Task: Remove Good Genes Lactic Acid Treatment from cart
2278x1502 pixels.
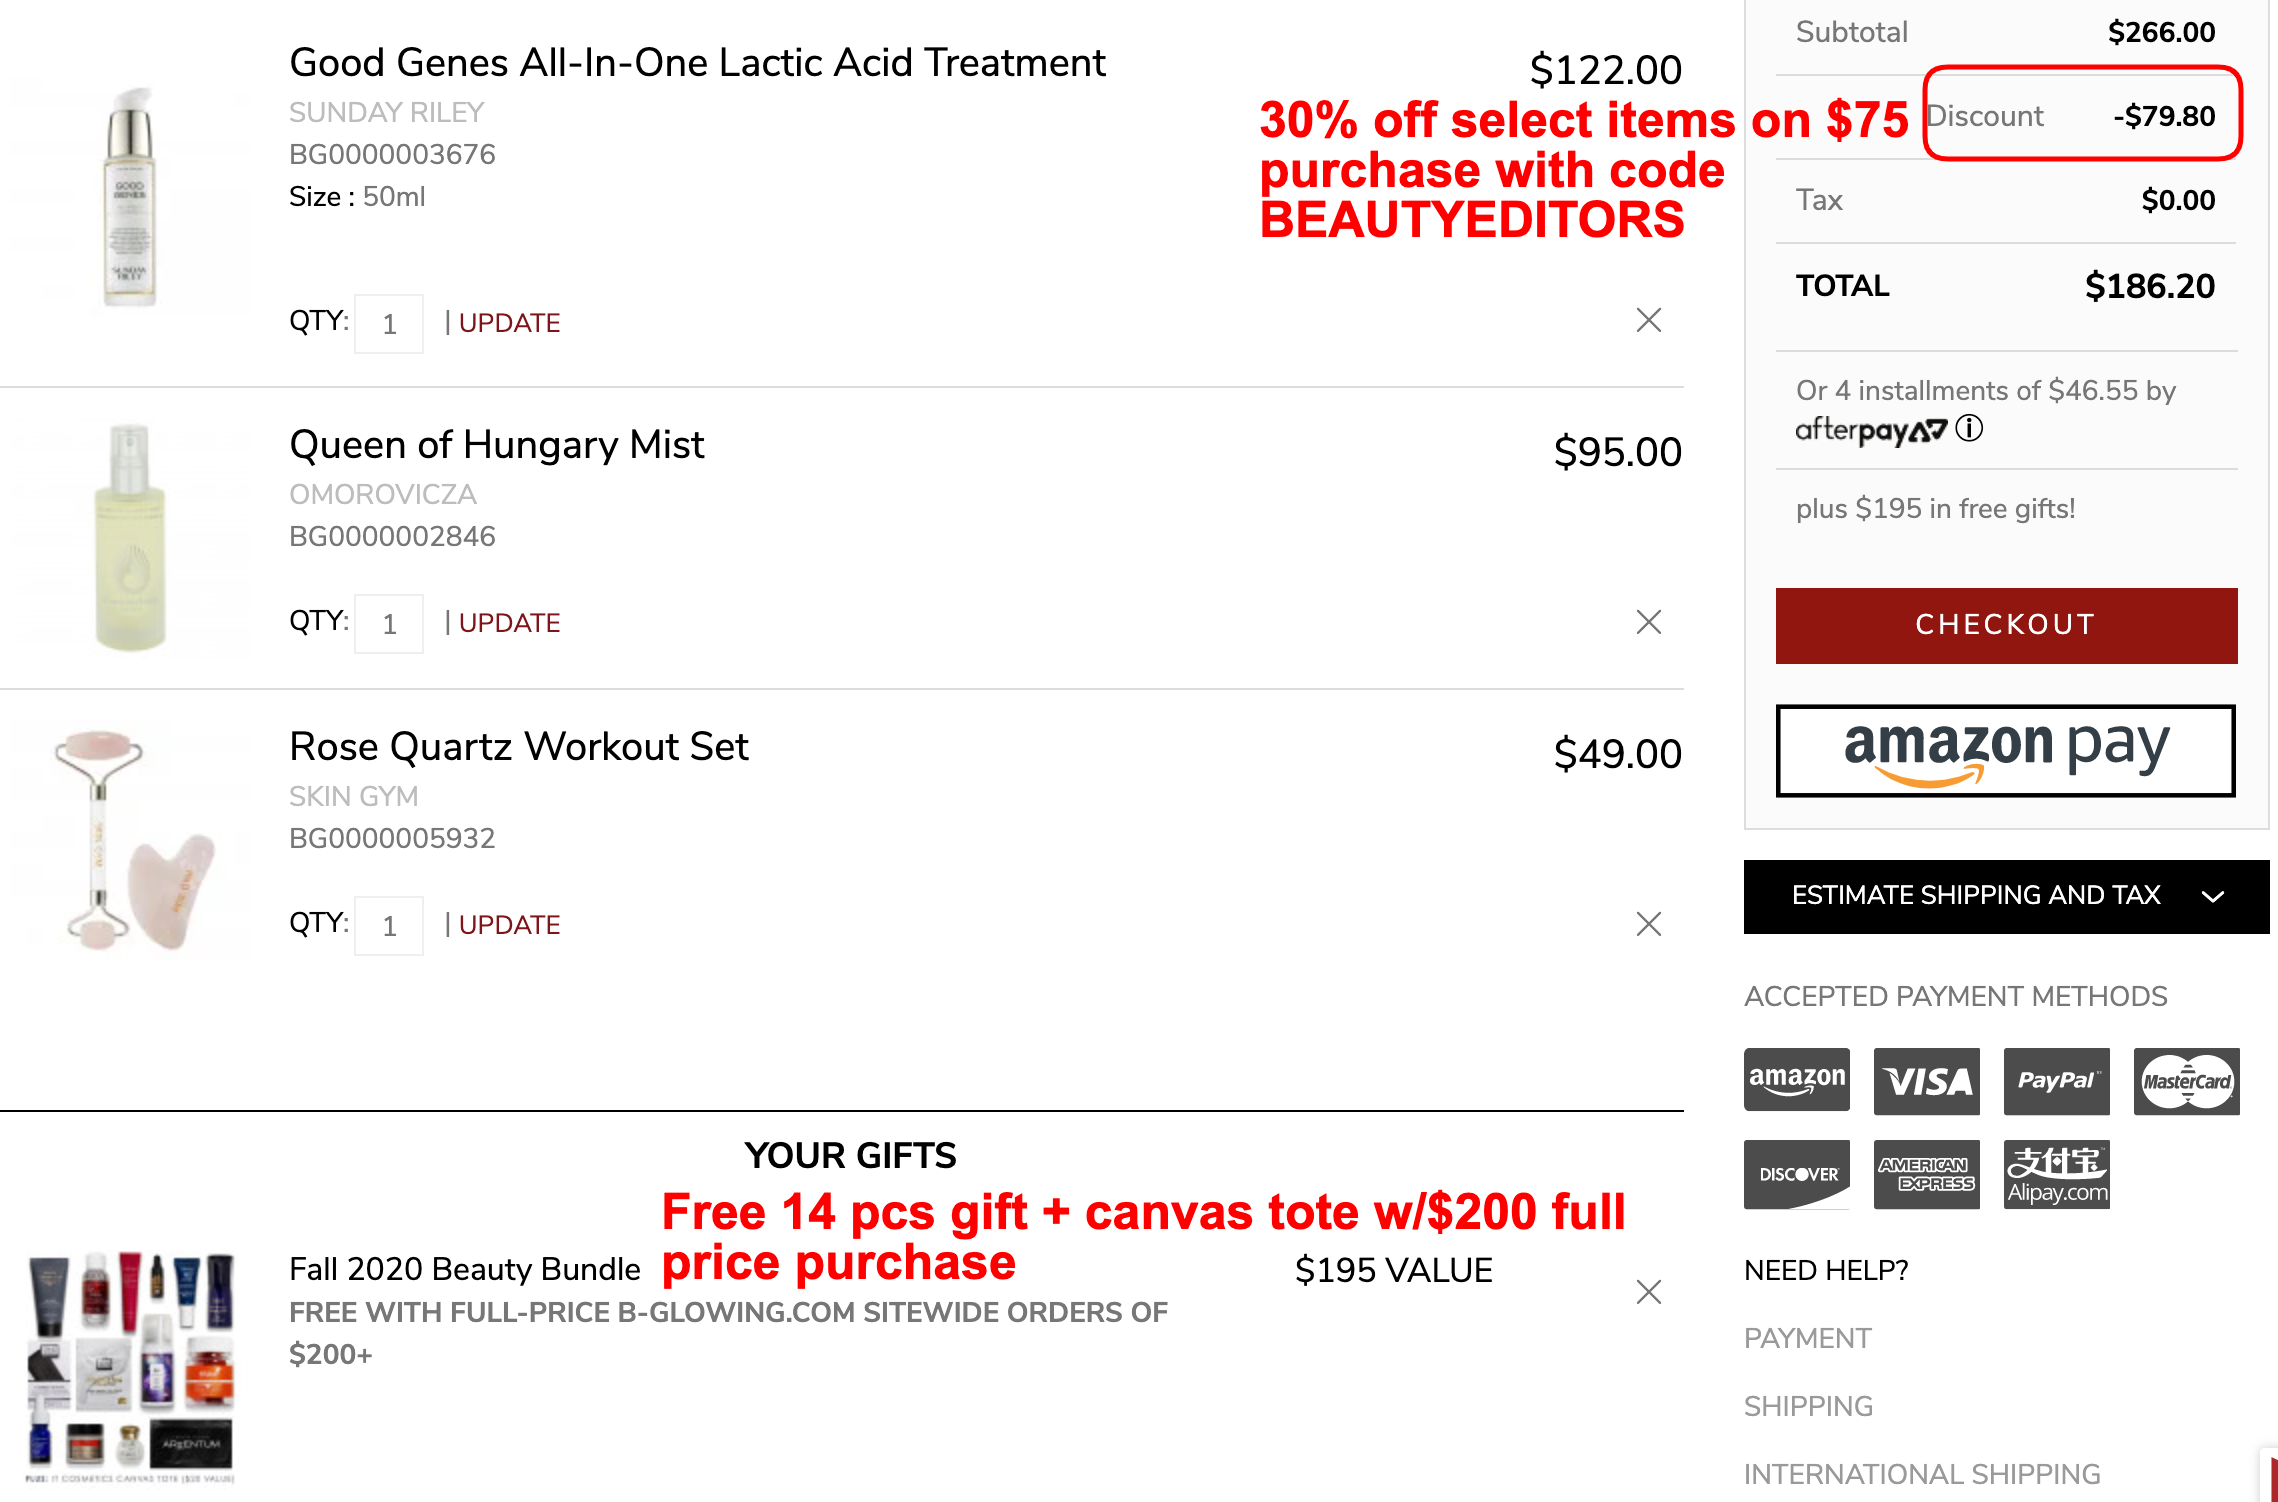Action: point(1649,320)
